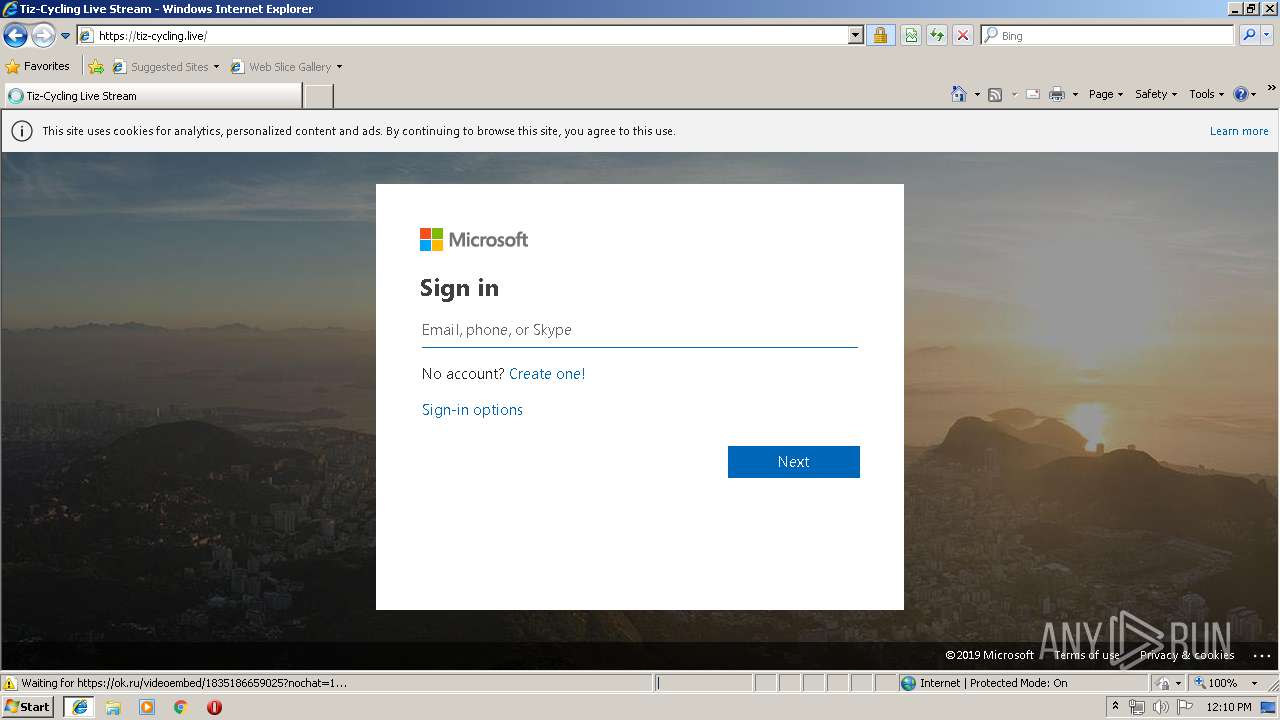Viewport: 1280px width, 720px height.
Task: Click the red Opera taskbar icon
Action: 214,707
